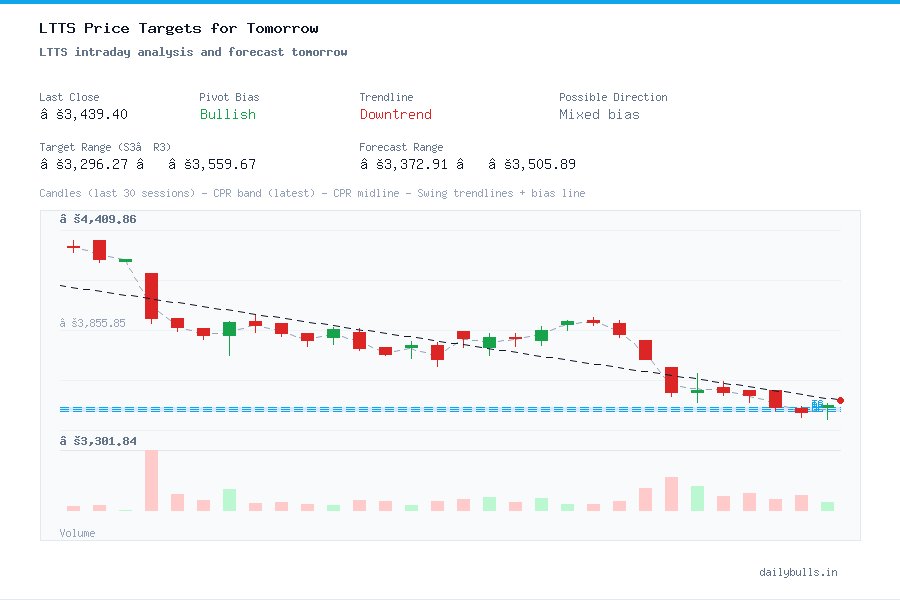Viewport: 900px width, 600px height.
Task: Toggle the Volume section display
Action: [x=77, y=532]
